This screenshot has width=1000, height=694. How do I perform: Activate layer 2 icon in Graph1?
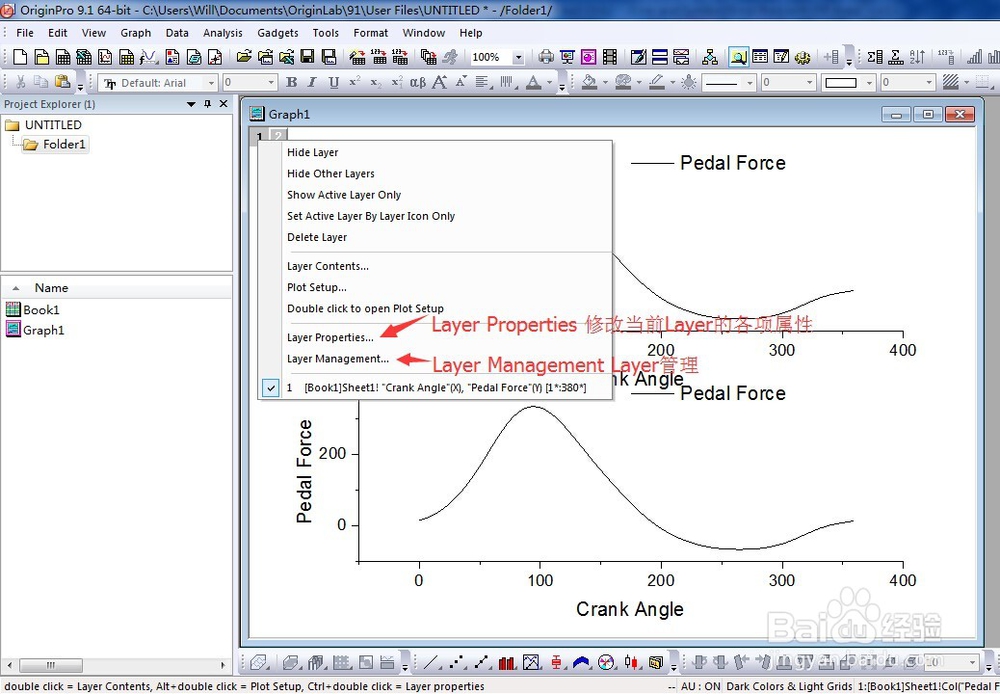pos(278,135)
